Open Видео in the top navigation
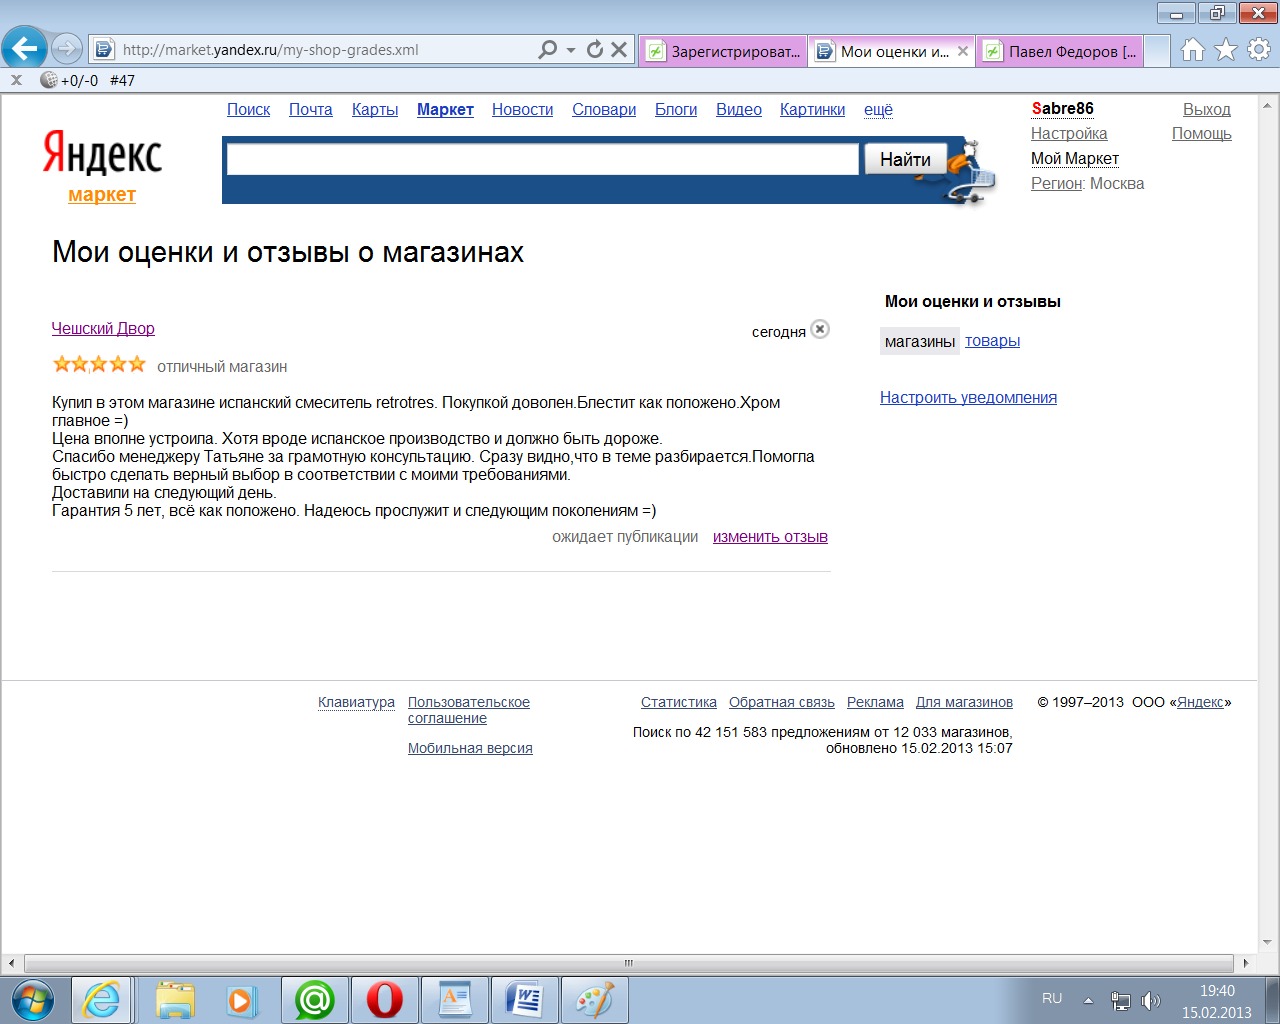Screen dimensions: 1280x1024 pos(739,110)
